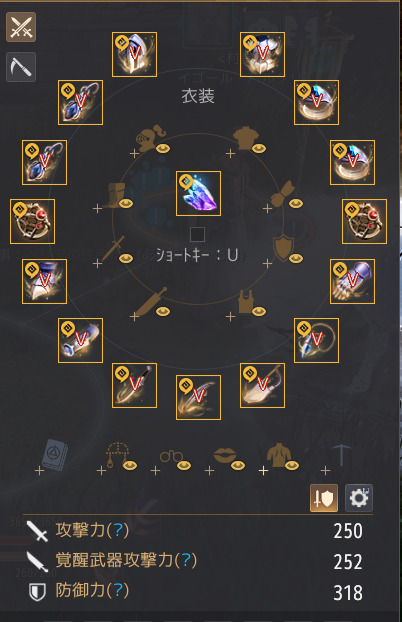Click the bottom awakening weapon slot icon
This screenshot has height=622, width=402.
(x=198, y=397)
